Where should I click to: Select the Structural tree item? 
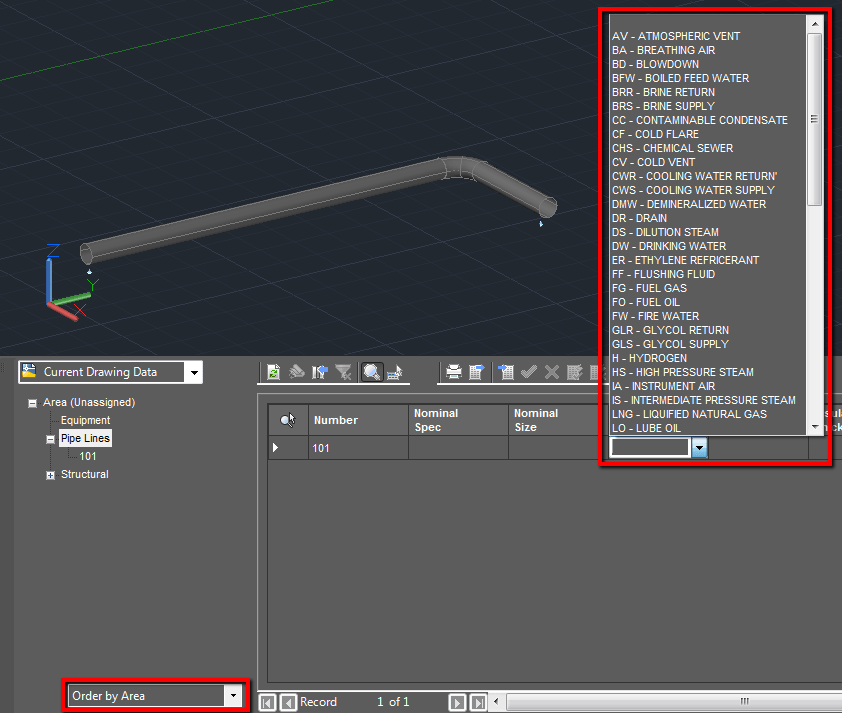[85, 474]
